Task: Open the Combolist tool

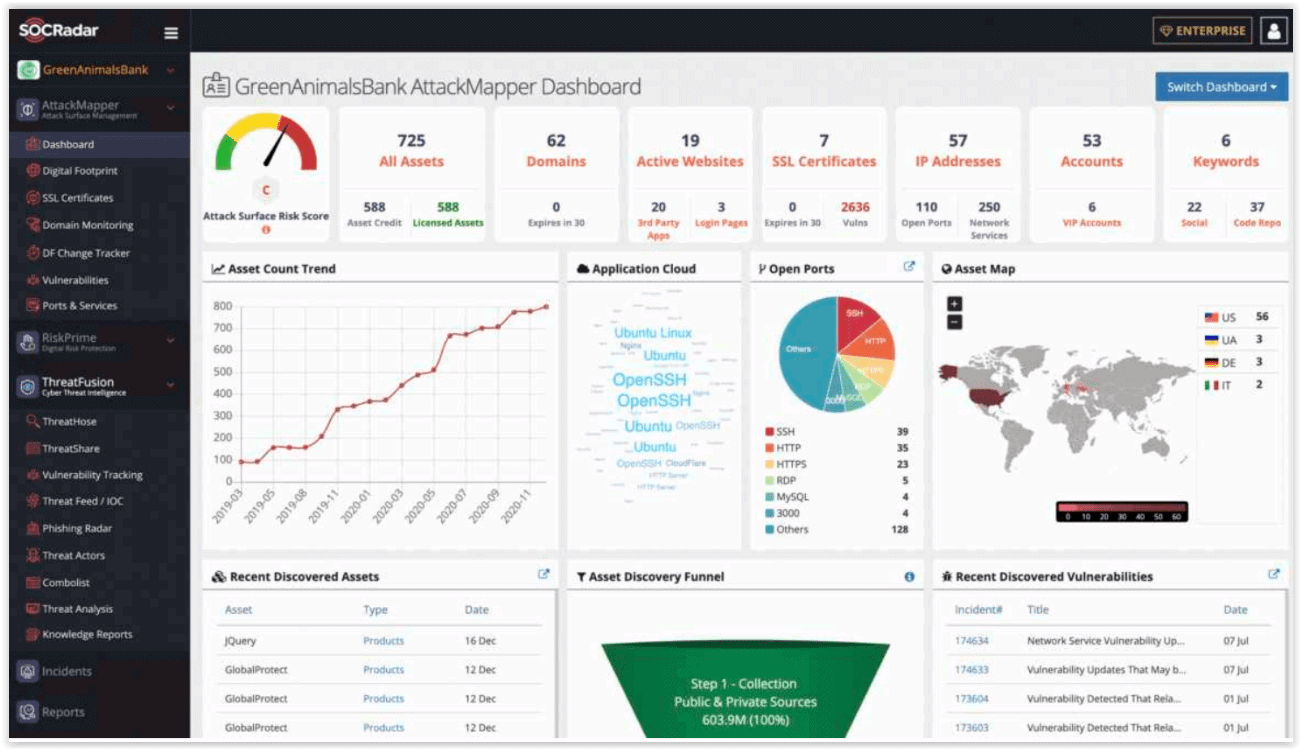Action: [65, 582]
